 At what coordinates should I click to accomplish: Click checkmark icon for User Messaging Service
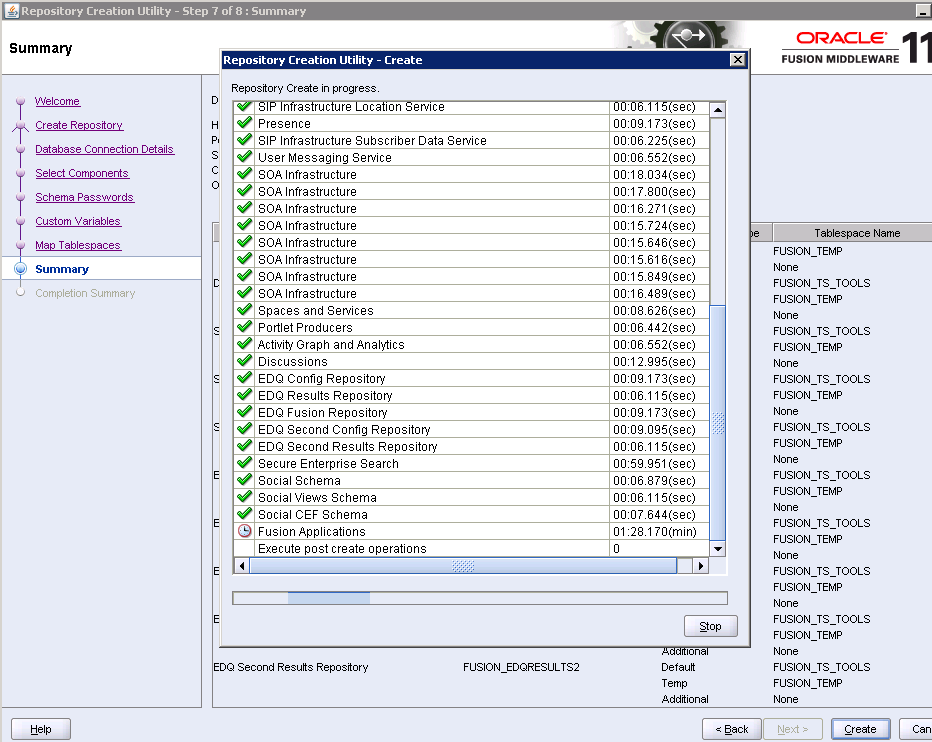pos(244,157)
